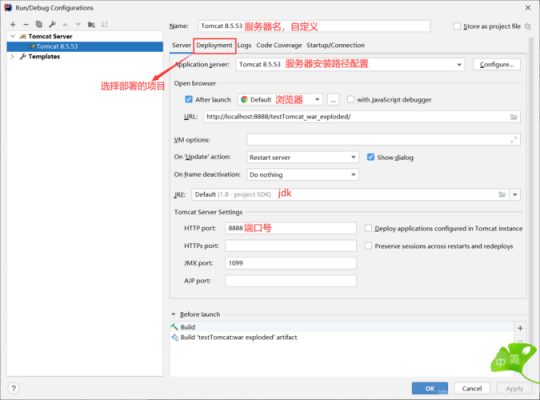Image resolution: width=540 pixels, height=400 pixels.
Task: Open help question mark icon
Action: [13, 388]
